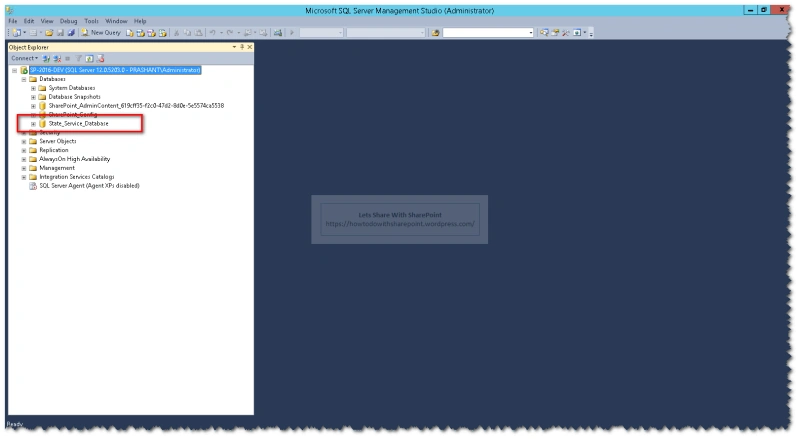Open the New Project icon dropdown arrow
The width and height of the screenshot is (800, 439).
[x=24, y=33]
